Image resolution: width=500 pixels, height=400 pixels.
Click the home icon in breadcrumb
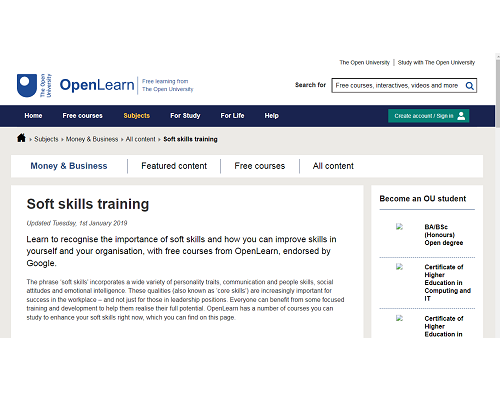21,138
